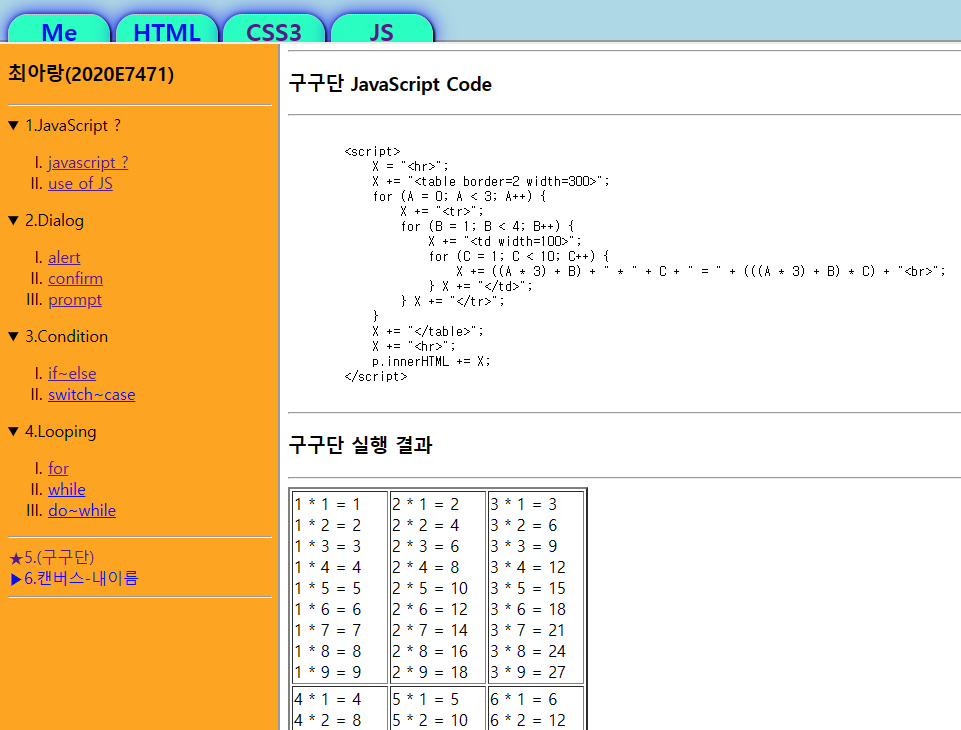961x730 pixels.
Task: Click the table border=2 width=300 code line
Action: click(491, 181)
